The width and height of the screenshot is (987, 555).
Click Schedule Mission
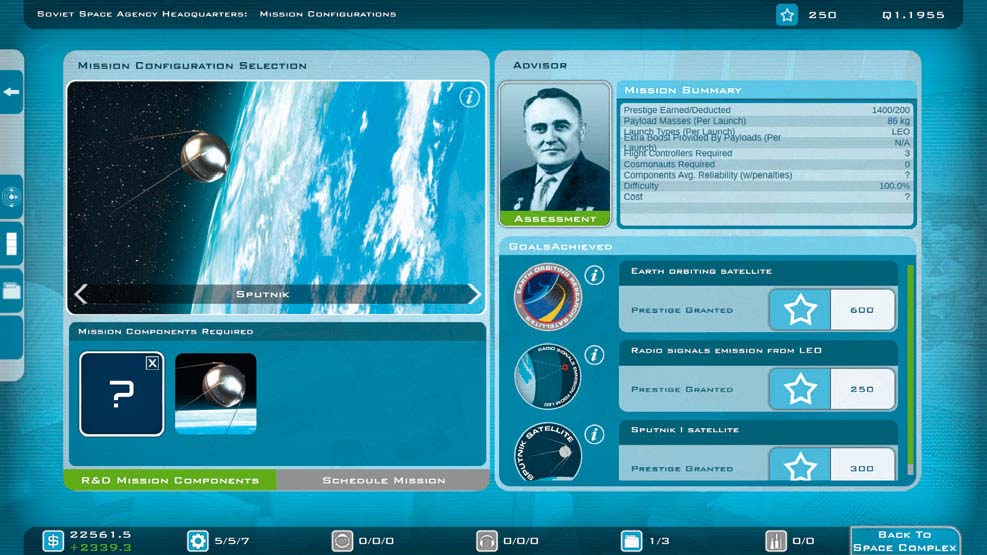pyautogui.click(x=383, y=480)
